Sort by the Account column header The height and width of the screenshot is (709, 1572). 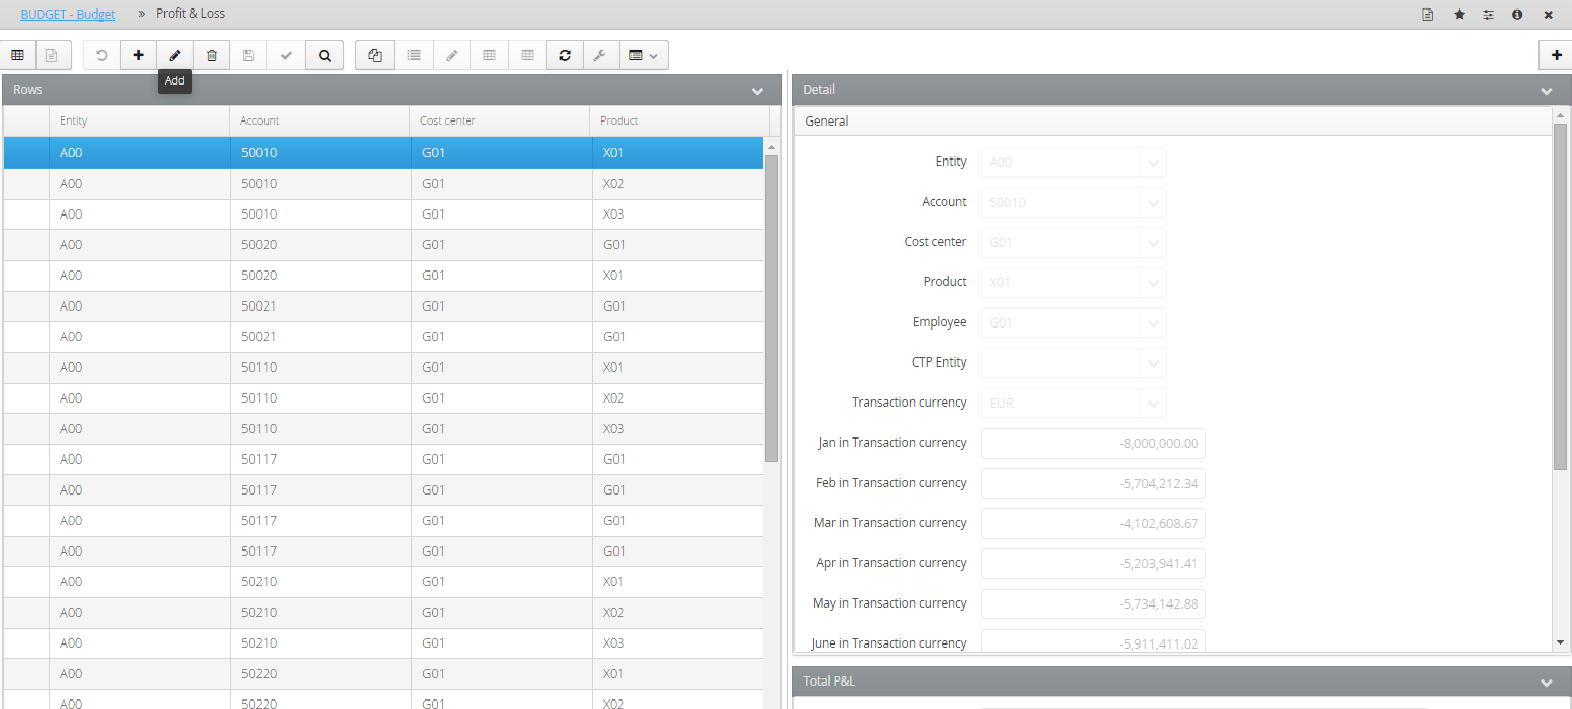pos(319,121)
